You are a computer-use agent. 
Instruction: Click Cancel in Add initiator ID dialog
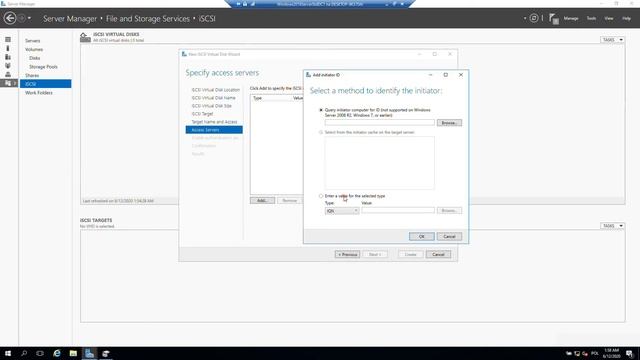pyautogui.click(x=449, y=236)
